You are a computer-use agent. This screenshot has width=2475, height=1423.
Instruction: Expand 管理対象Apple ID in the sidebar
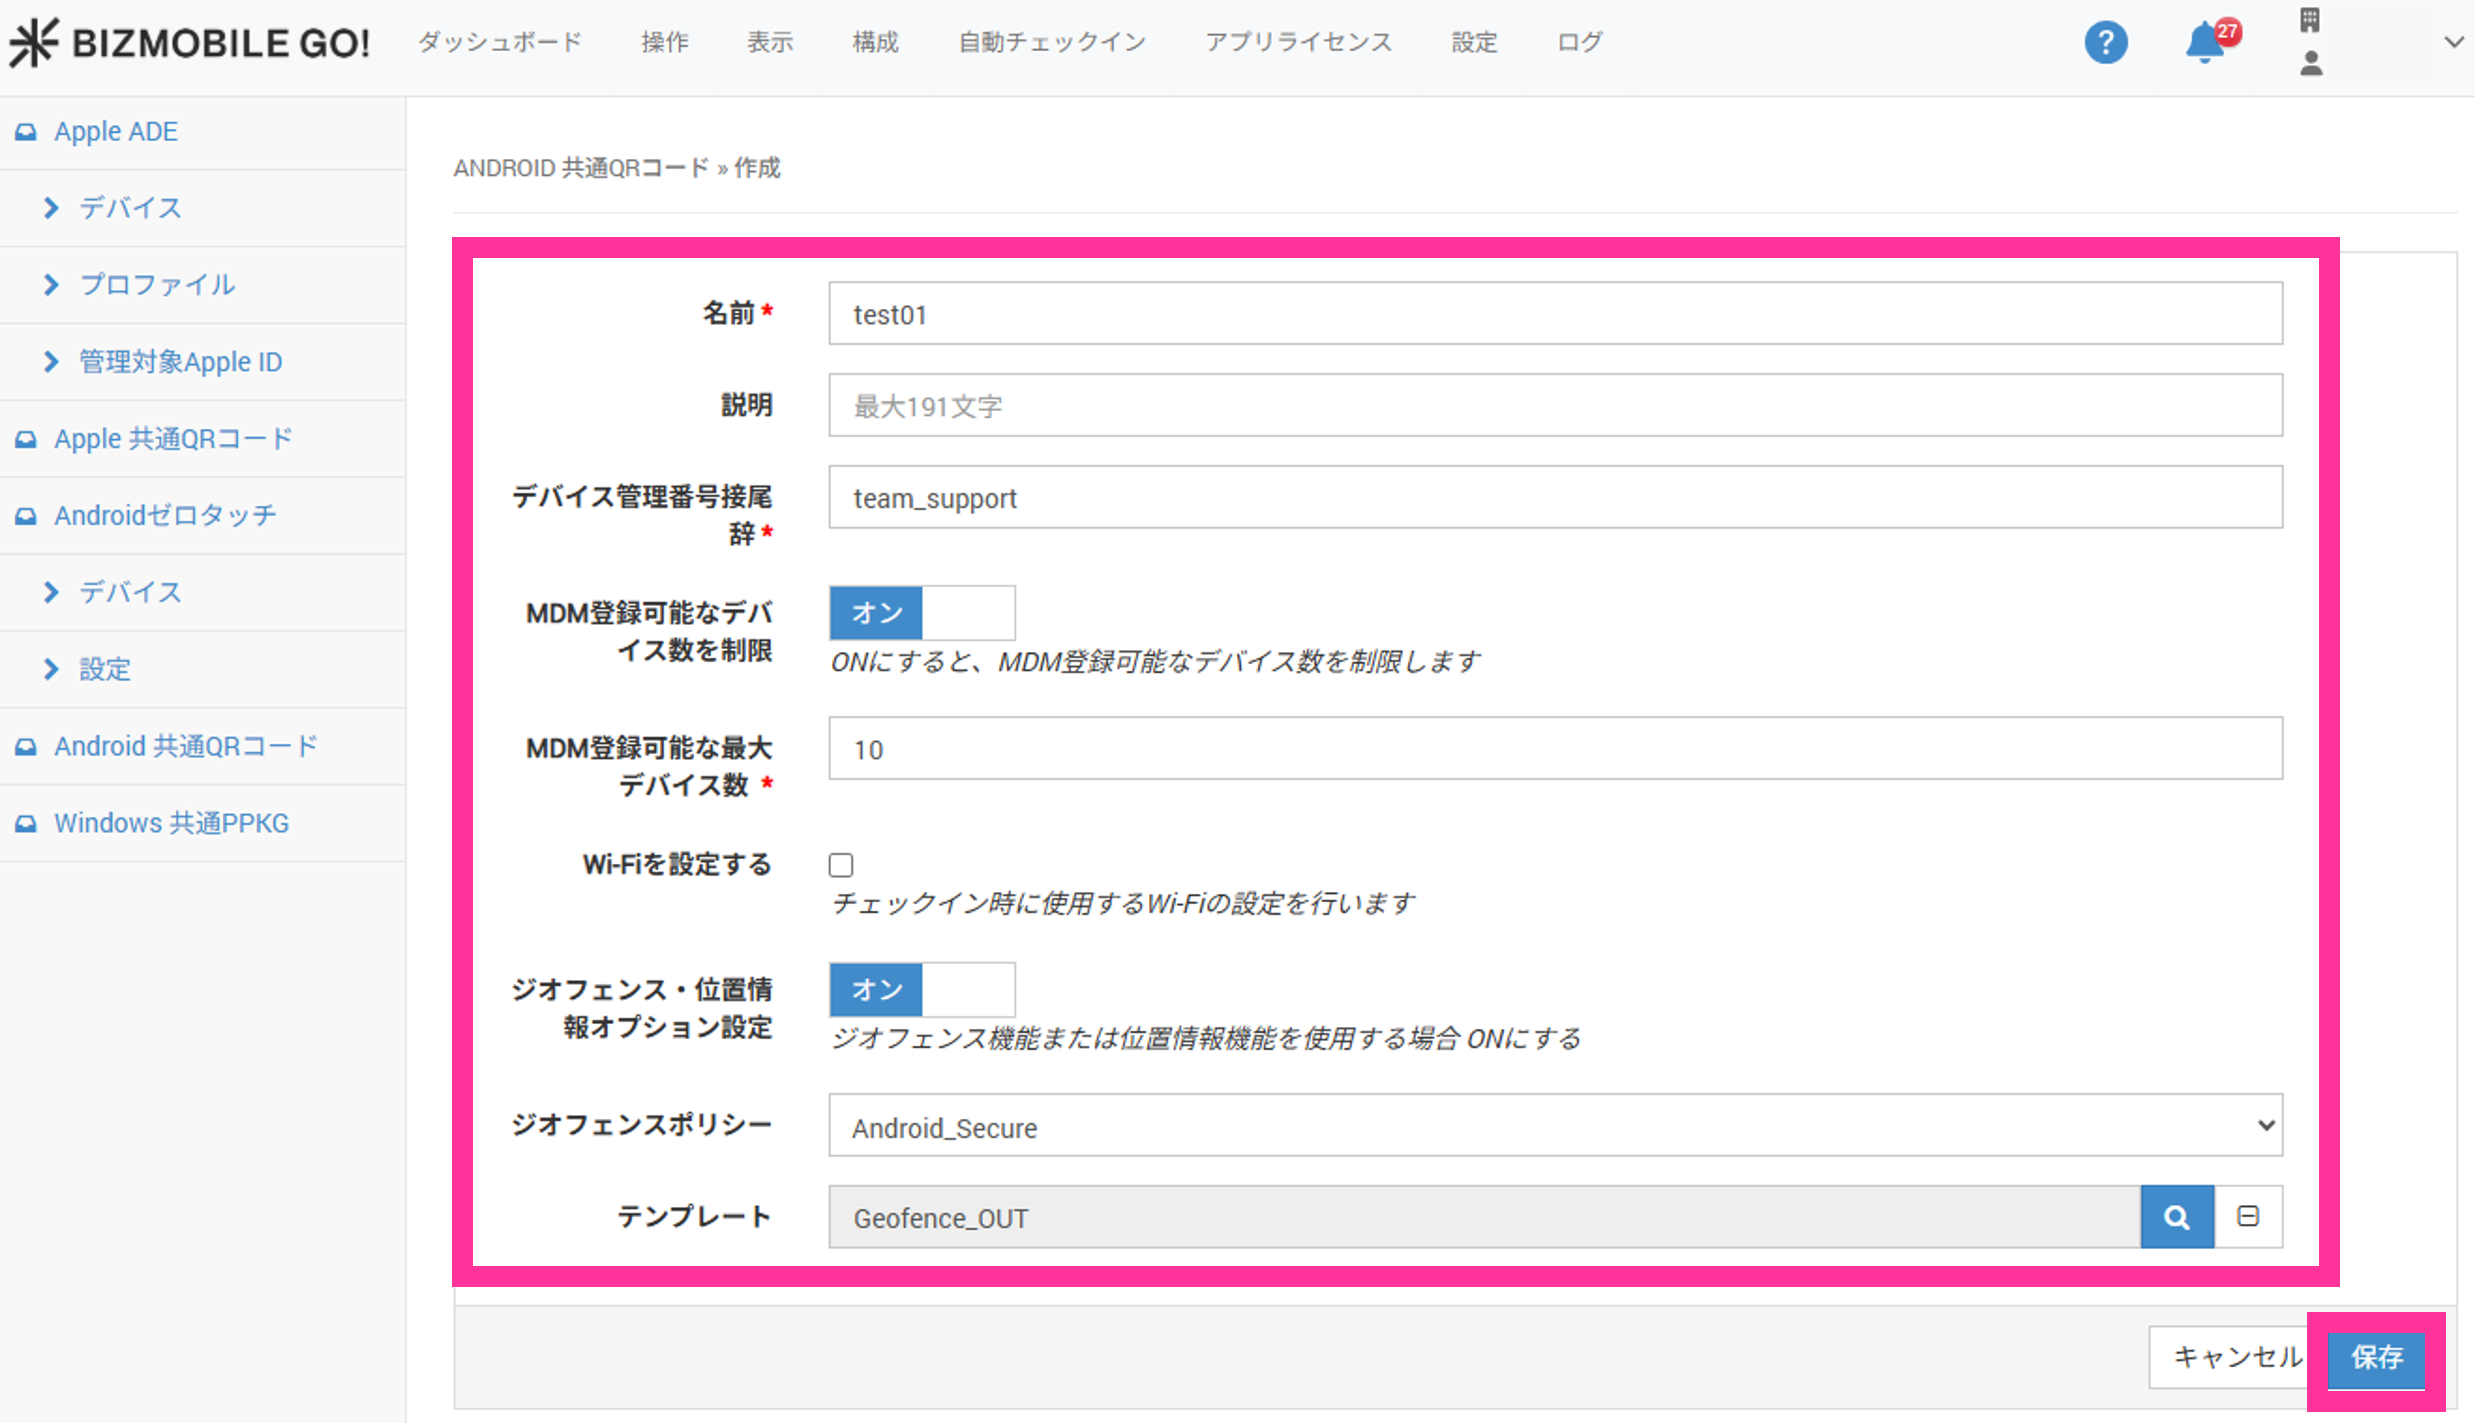pyautogui.click(x=180, y=362)
